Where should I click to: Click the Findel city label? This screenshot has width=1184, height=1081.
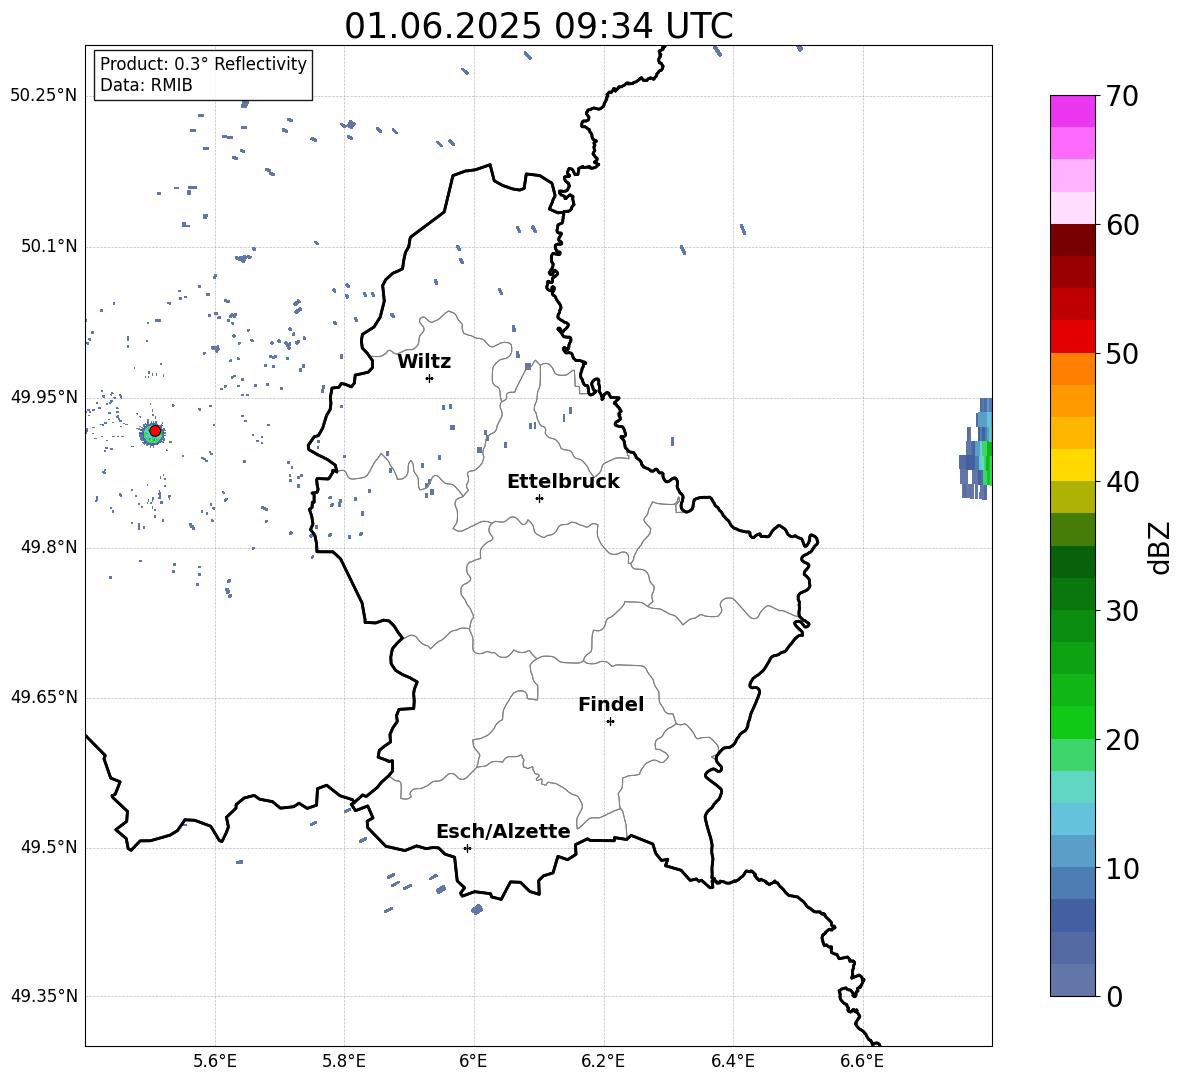[611, 704]
